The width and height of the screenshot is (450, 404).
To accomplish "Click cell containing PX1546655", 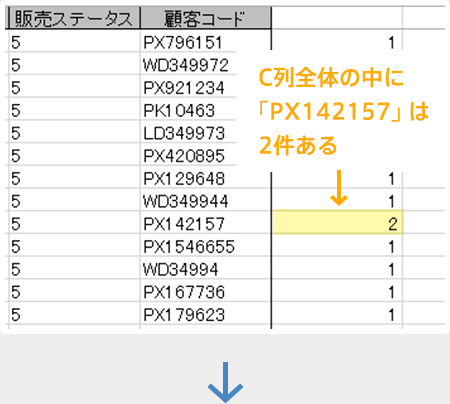I will (206, 245).
